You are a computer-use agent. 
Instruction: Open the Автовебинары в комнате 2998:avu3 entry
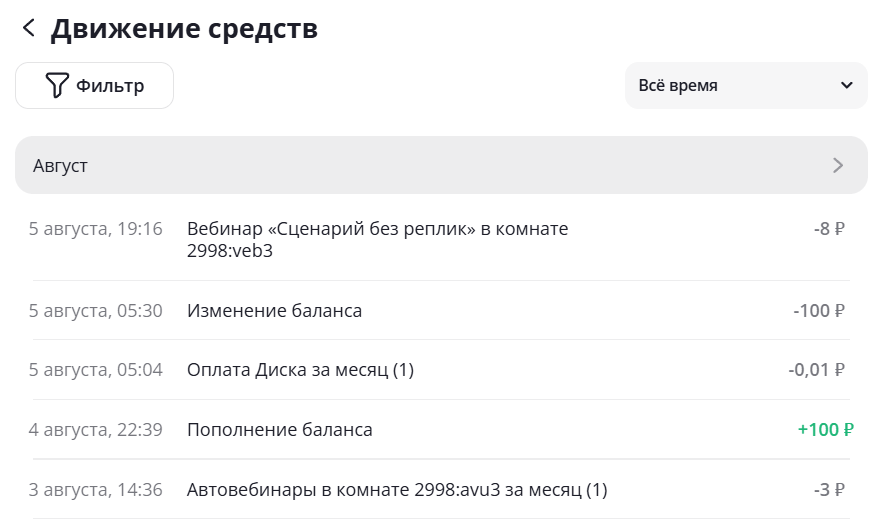(397, 490)
